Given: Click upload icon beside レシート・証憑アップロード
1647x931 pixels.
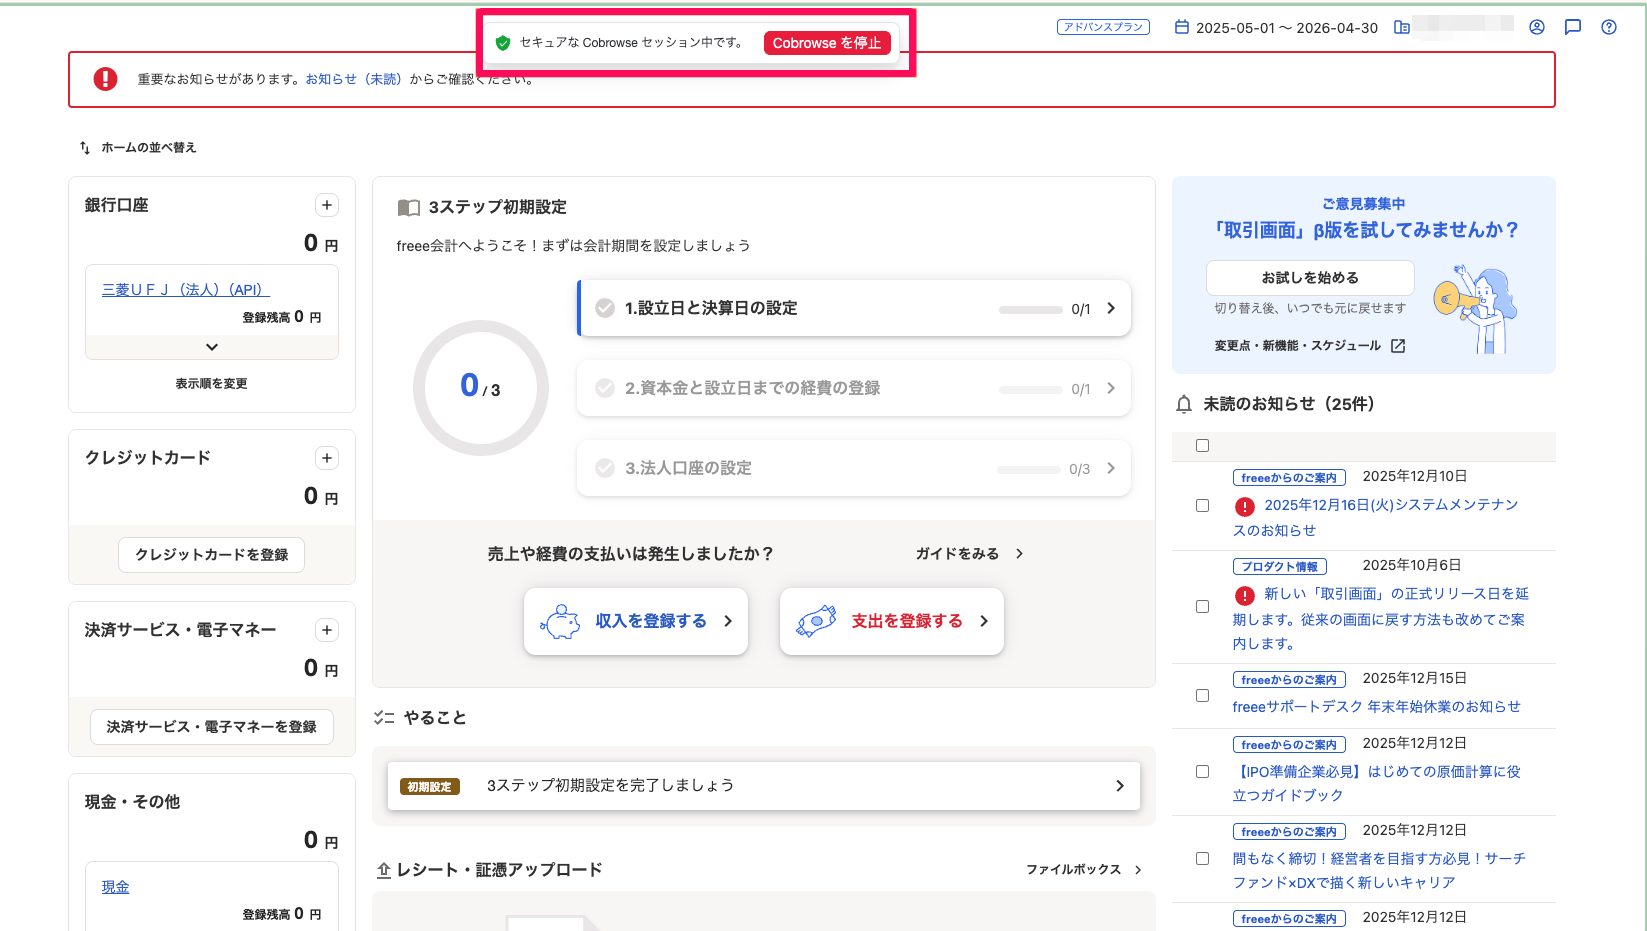Looking at the screenshot, I should coord(384,870).
